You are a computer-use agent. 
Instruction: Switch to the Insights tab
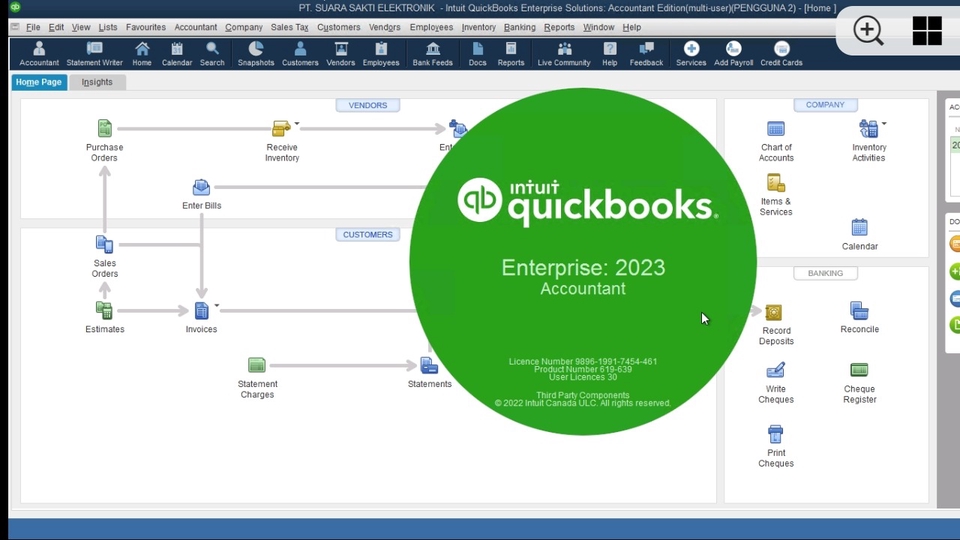coord(97,82)
